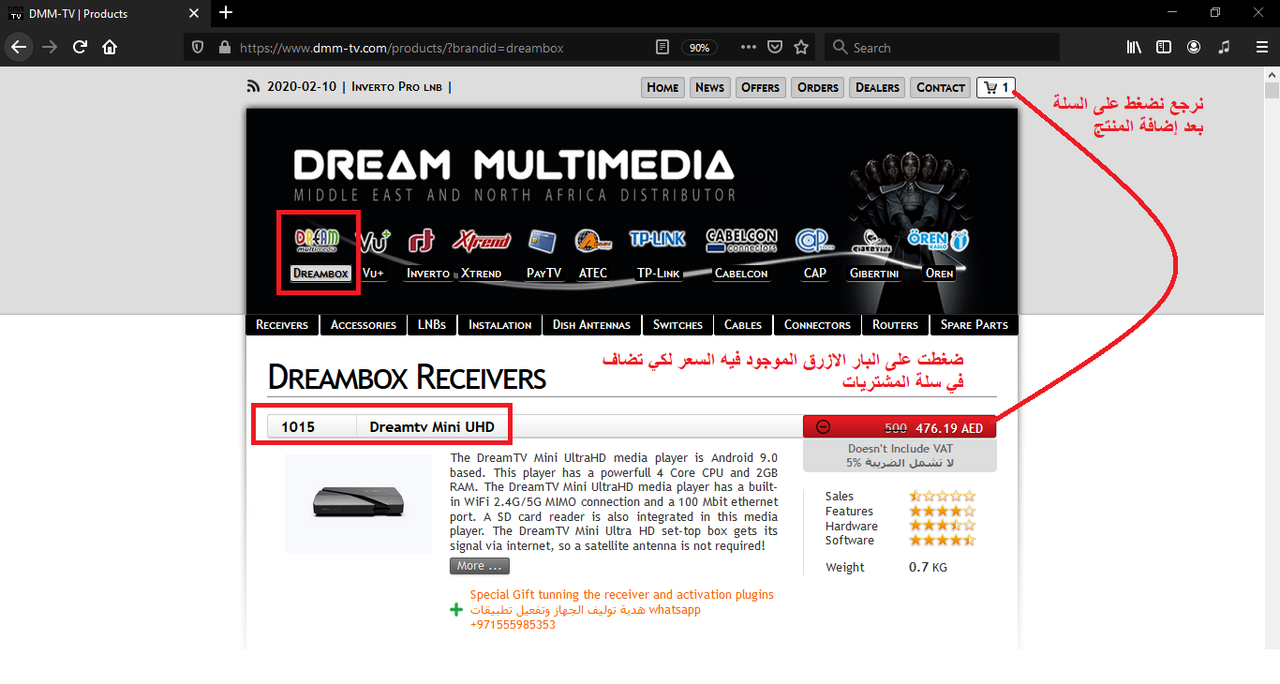This screenshot has width=1280, height=684.
Task: Toggle reader view for page
Action: [662, 47]
